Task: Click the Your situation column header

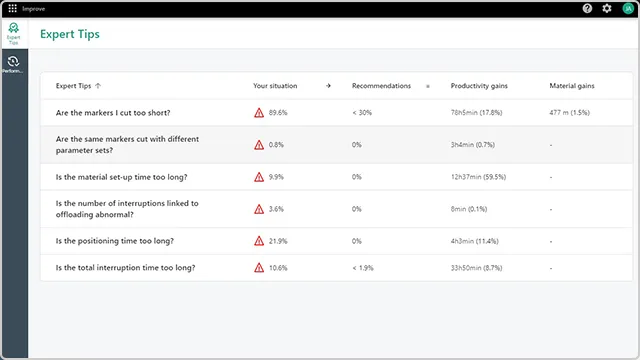Action: 275,86
